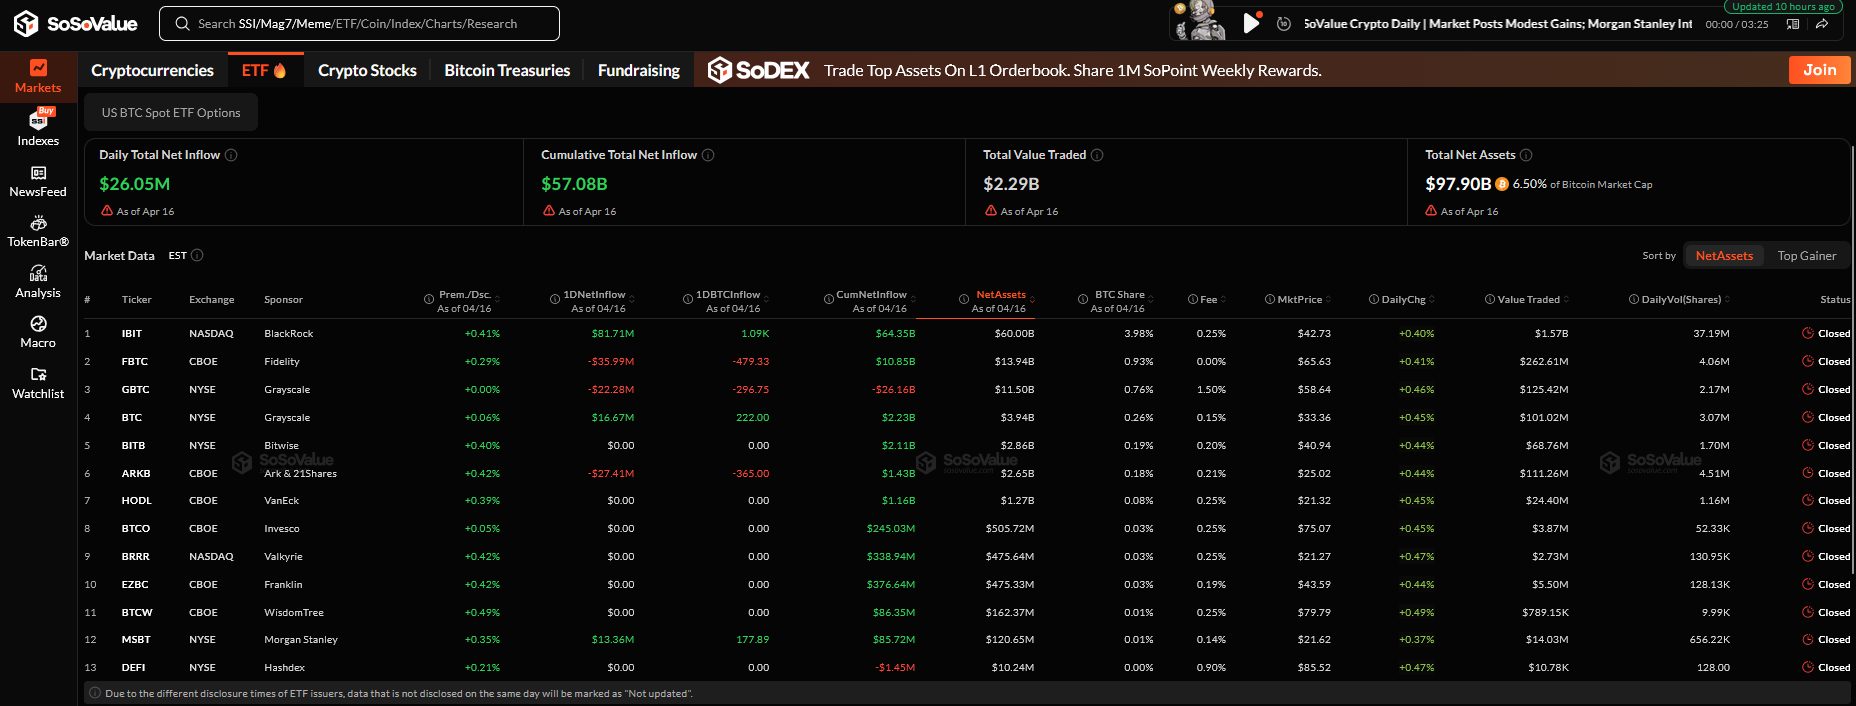Click the audio time 00:00 / 03:25
The image size is (1856, 706).
tap(1737, 24)
